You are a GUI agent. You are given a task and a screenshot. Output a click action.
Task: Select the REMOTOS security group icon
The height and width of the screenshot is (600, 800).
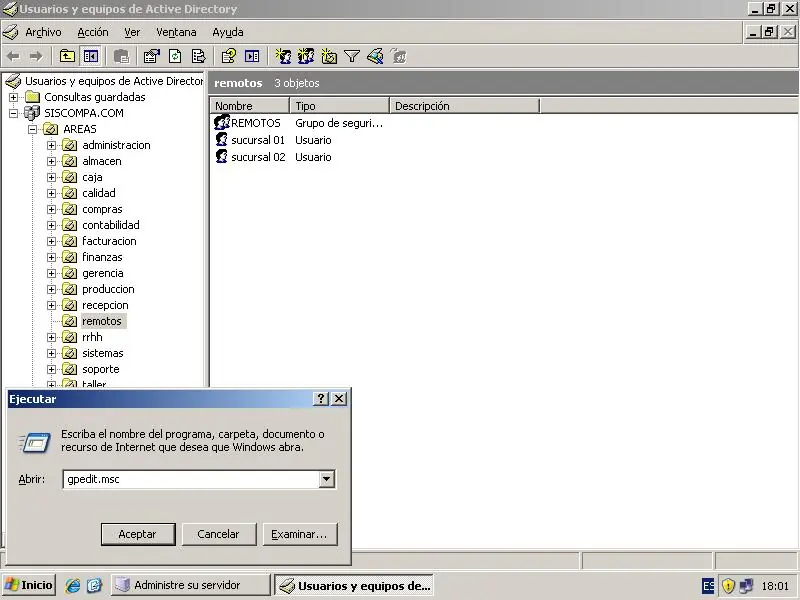point(222,122)
